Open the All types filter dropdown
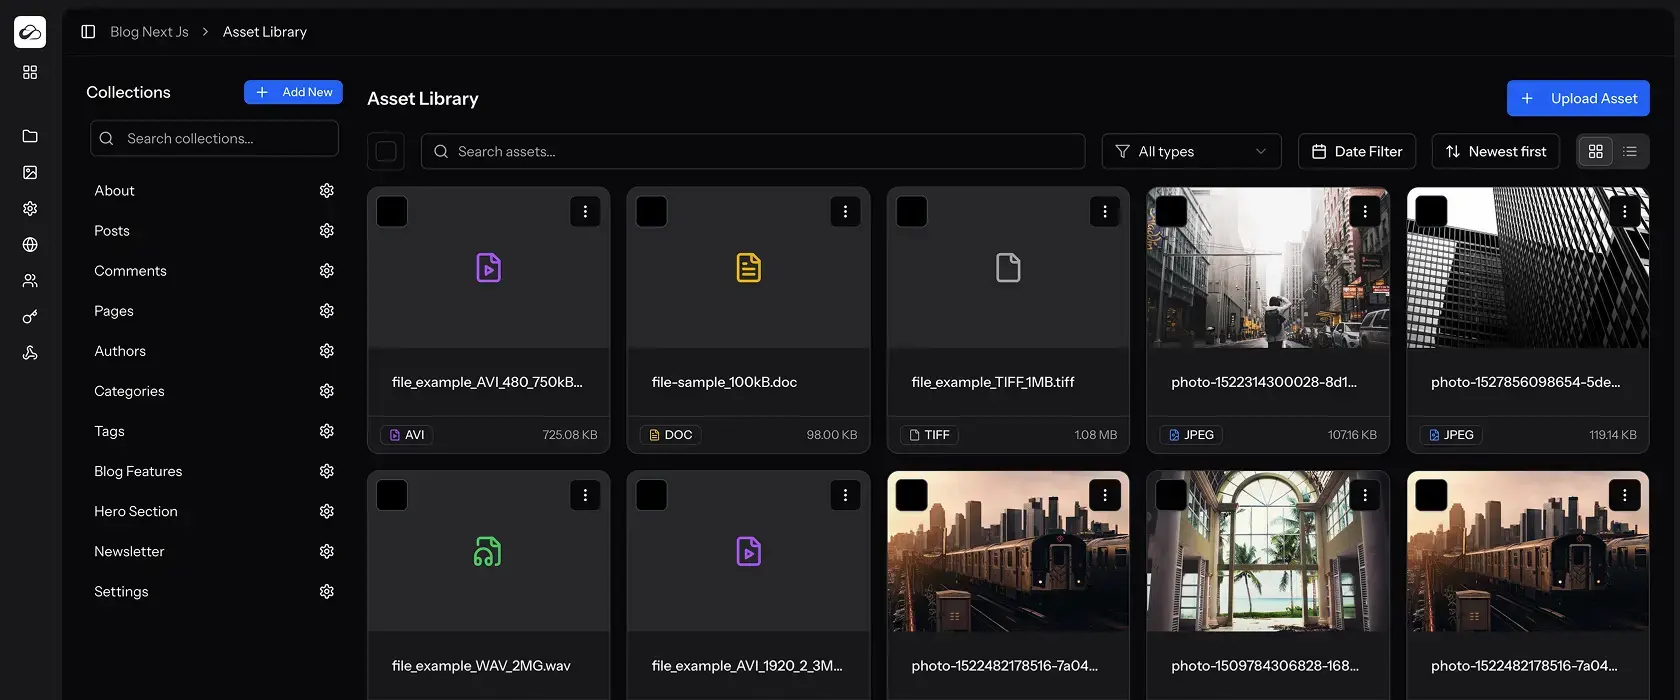The width and height of the screenshot is (1680, 700). 1192,151
